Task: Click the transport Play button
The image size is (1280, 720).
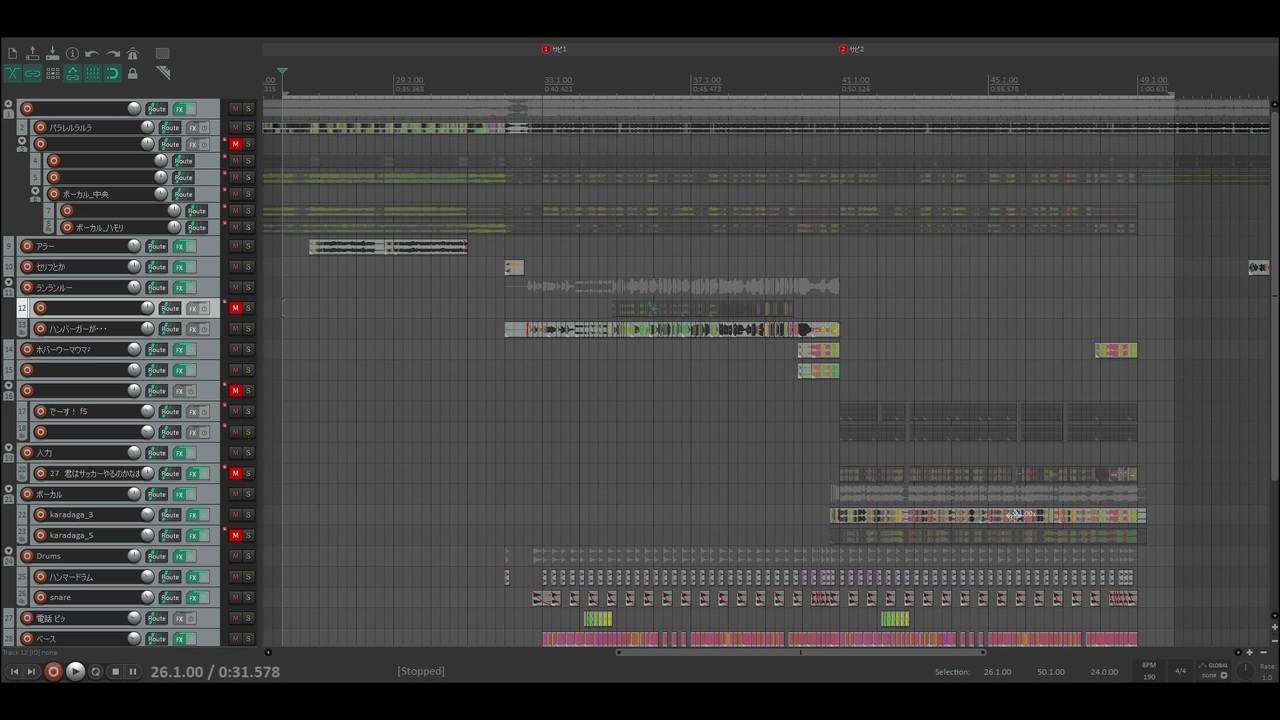Action: [x=75, y=672]
